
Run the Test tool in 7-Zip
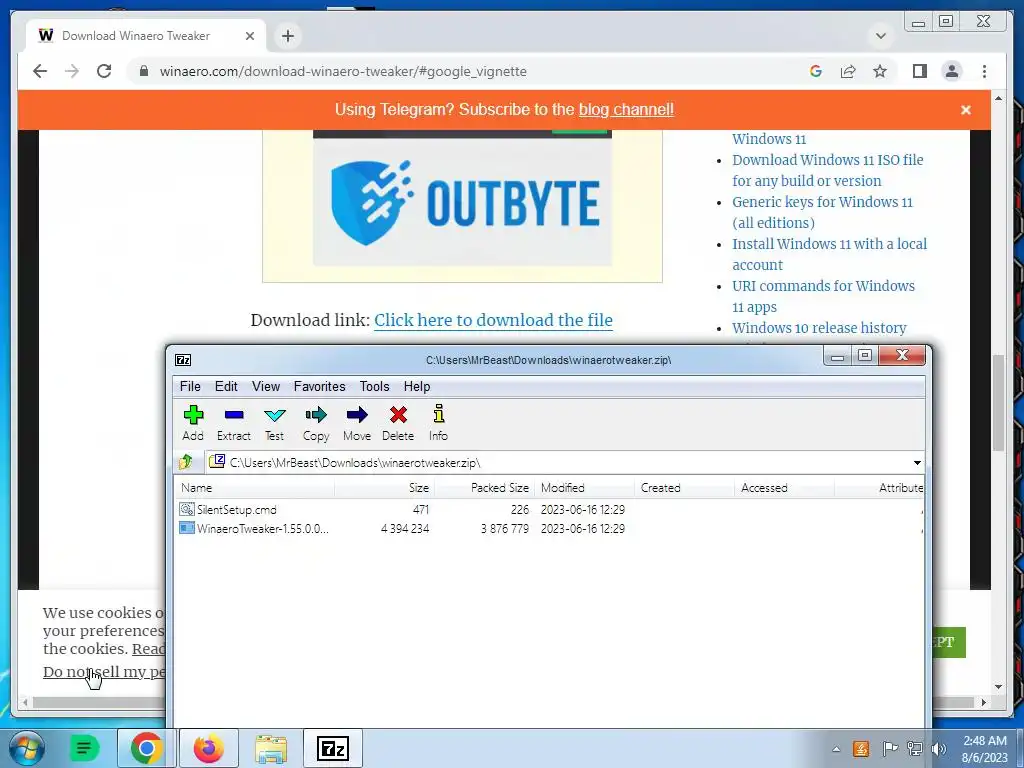(x=274, y=415)
